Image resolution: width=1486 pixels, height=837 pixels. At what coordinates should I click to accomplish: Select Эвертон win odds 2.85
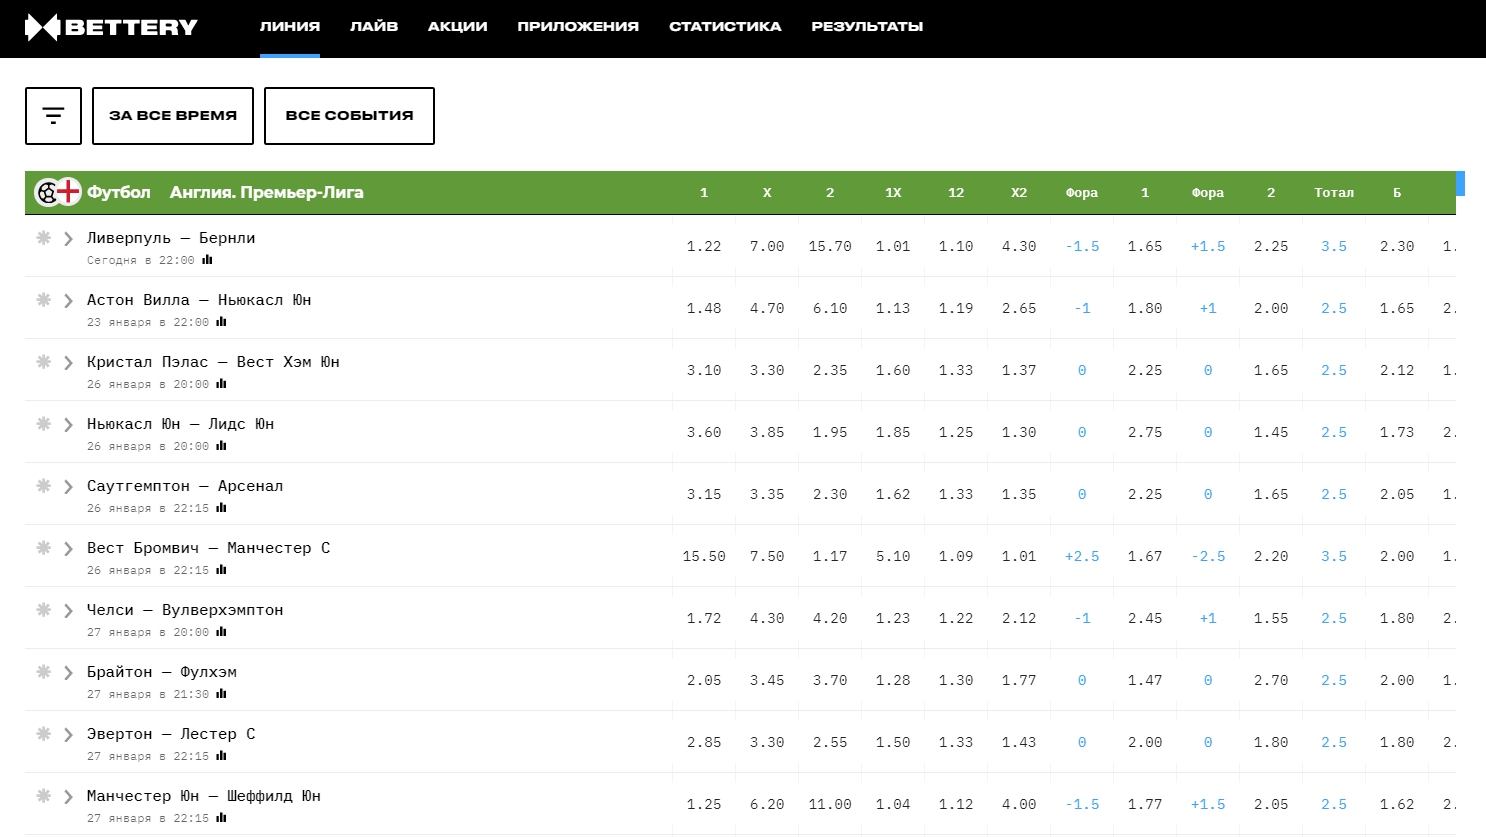[704, 742]
